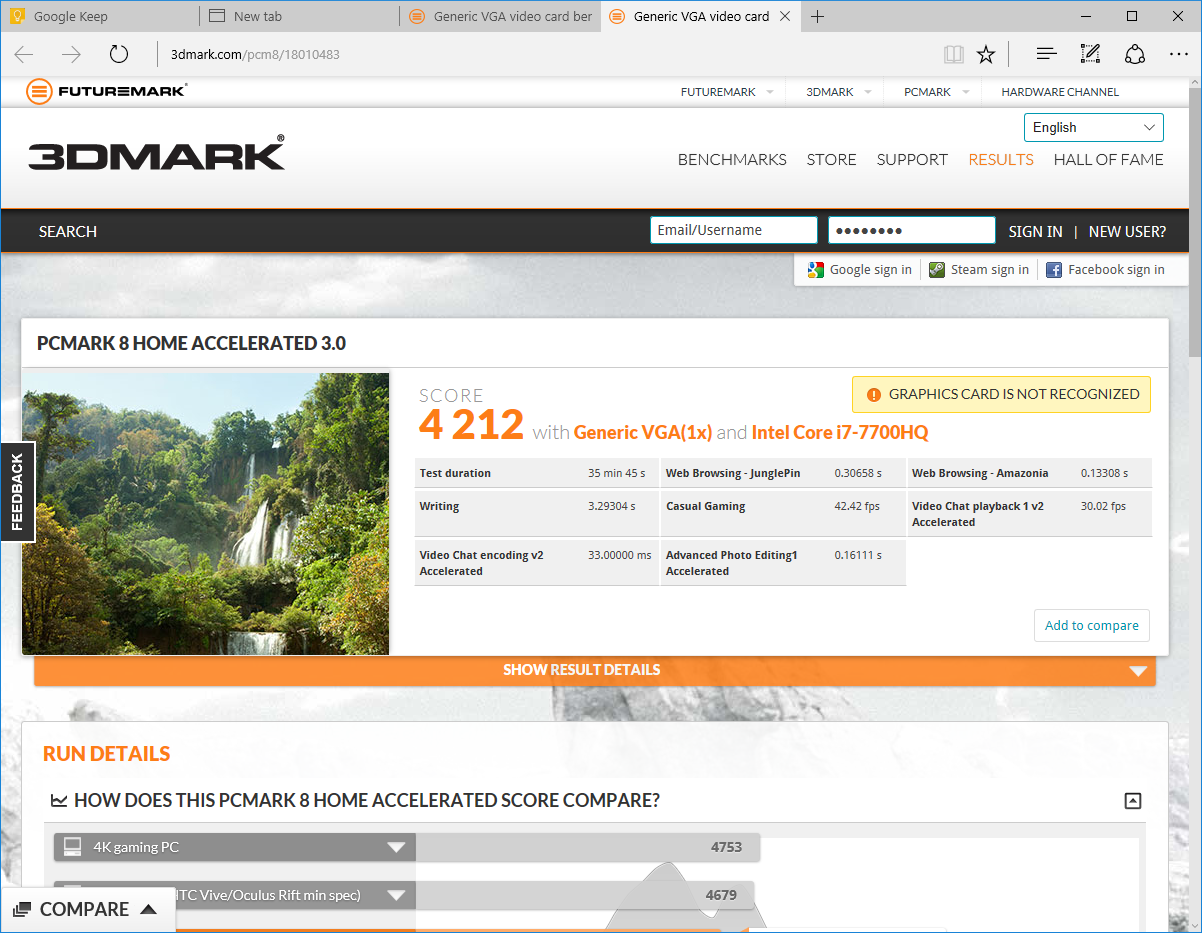Image resolution: width=1202 pixels, height=933 pixels.
Task: Click the jungle waterfall thumbnail
Action: tap(206, 514)
